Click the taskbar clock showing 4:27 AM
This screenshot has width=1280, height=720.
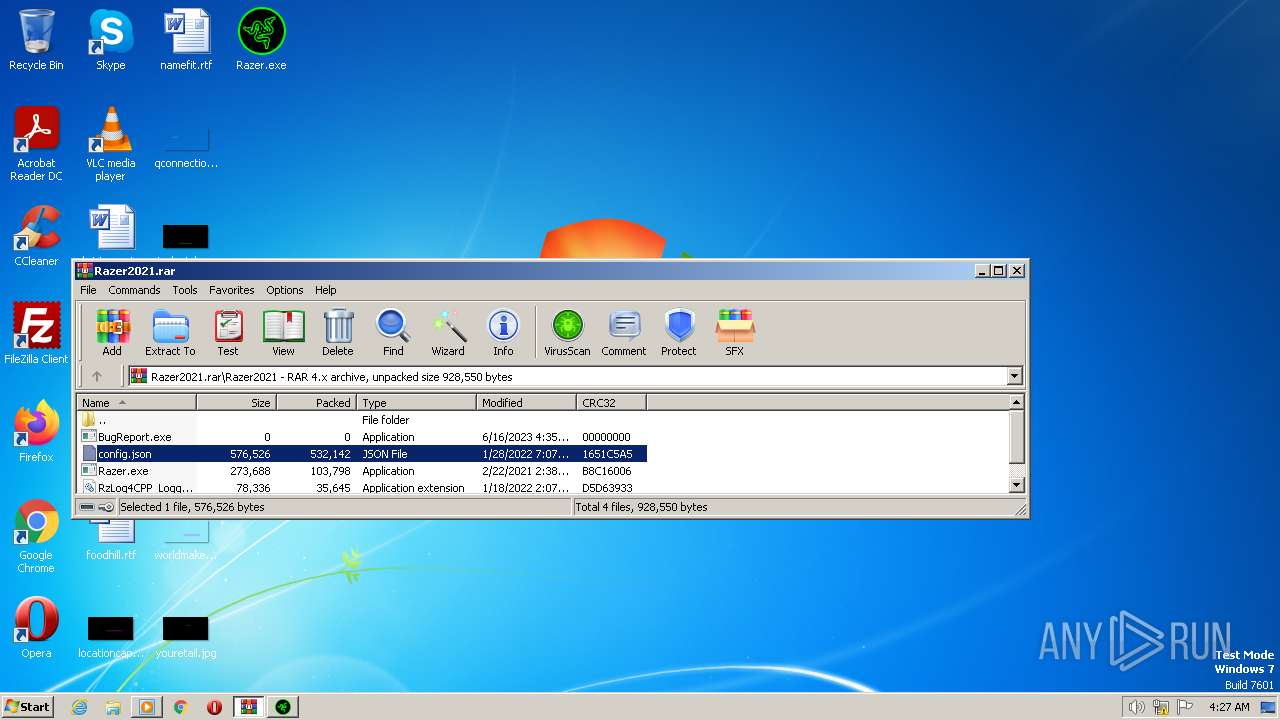[x=1229, y=707]
